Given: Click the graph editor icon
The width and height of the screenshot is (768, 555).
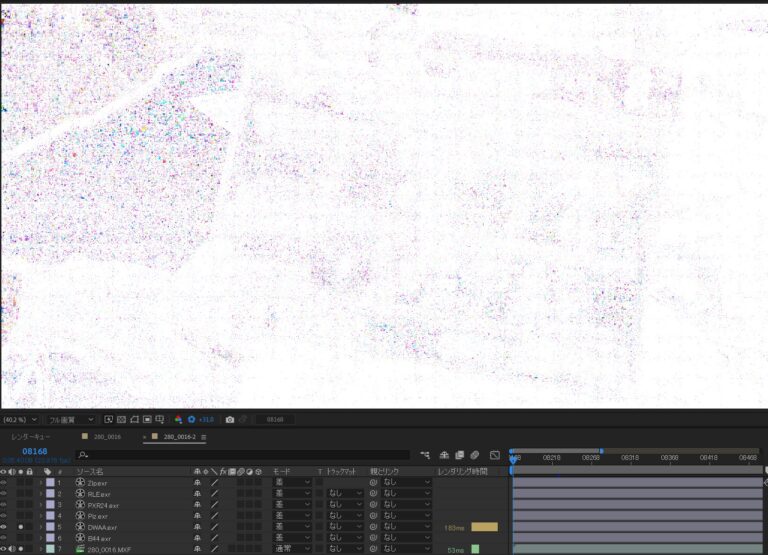Looking at the screenshot, I should [x=494, y=455].
